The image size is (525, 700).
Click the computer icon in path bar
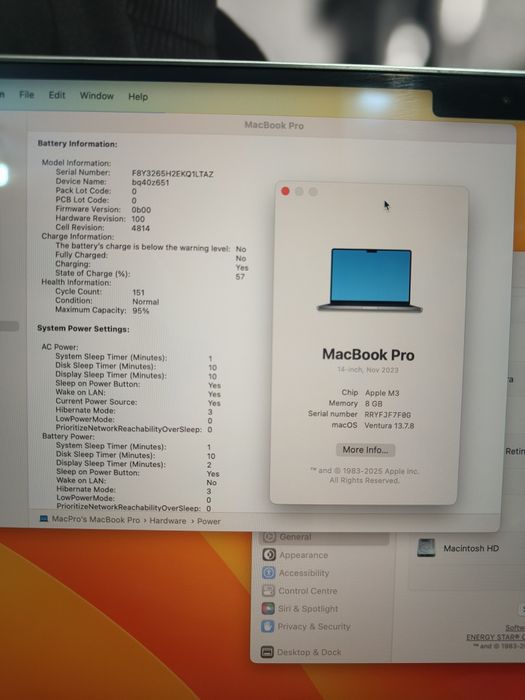tap(44, 519)
